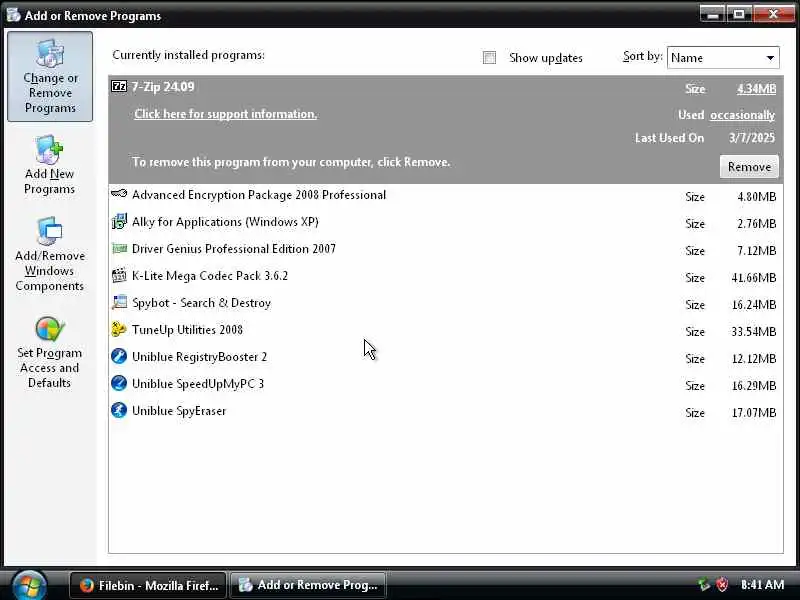Click the 3/7/2025 last used date
This screenshot has height=600, width=800.
752,138
